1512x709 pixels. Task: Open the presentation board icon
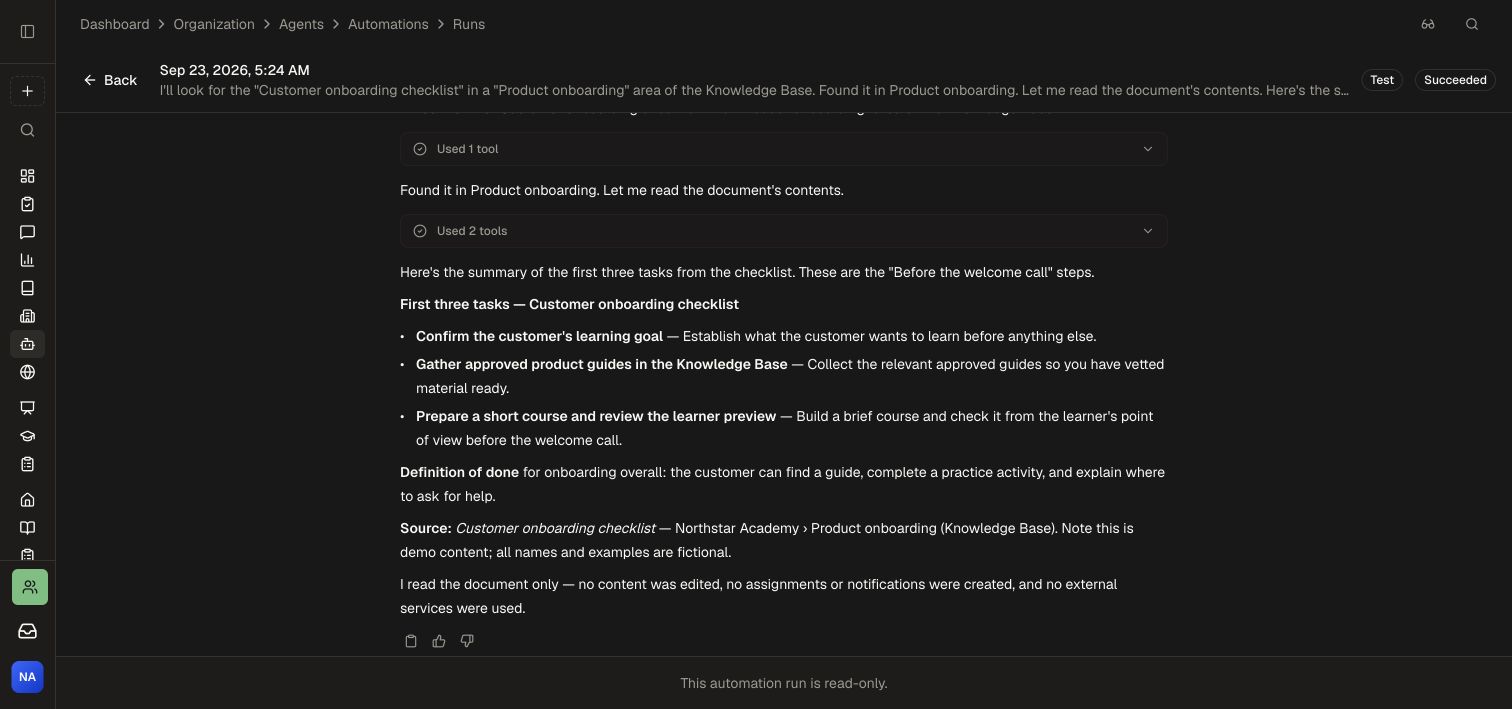(x=28, y=408)
